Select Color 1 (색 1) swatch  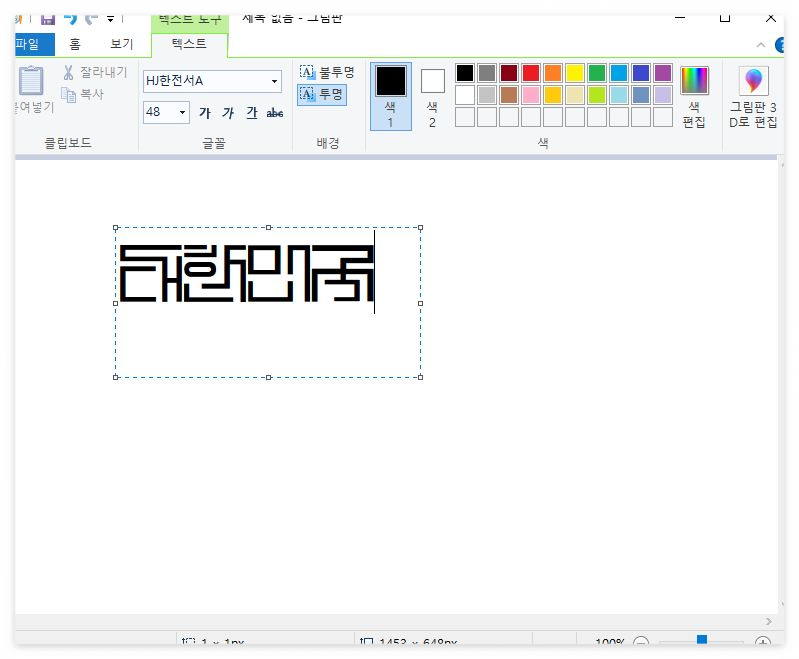pyautogui.click(x=391, y=97)
